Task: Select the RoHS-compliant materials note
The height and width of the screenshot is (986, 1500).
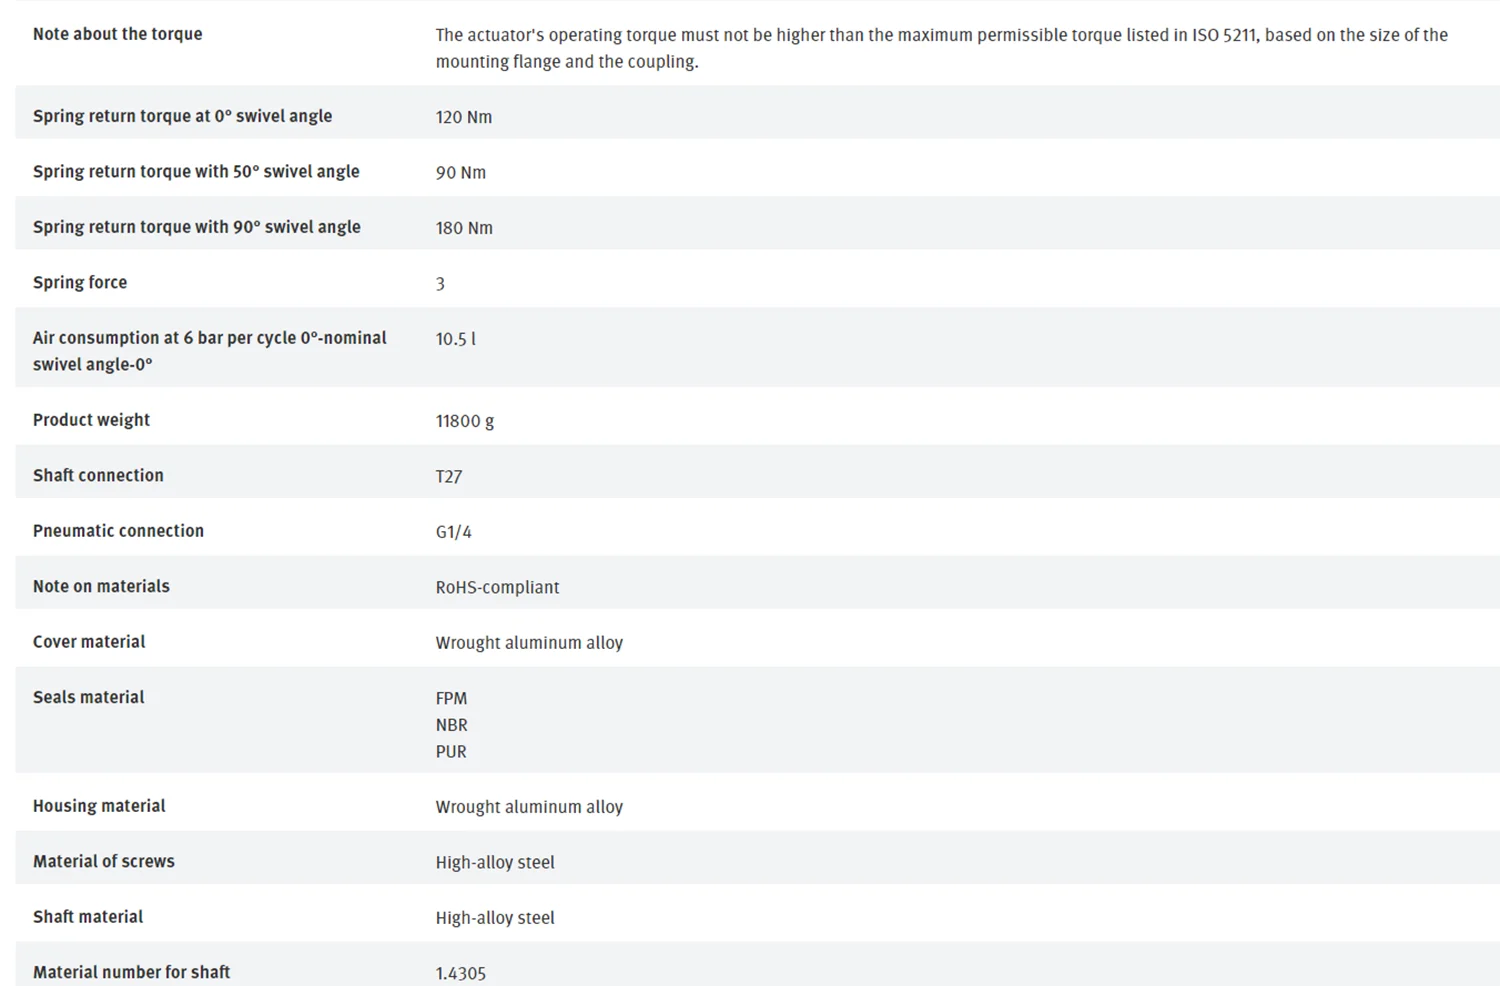Action: pyautogui.click(x=497, y=588)
